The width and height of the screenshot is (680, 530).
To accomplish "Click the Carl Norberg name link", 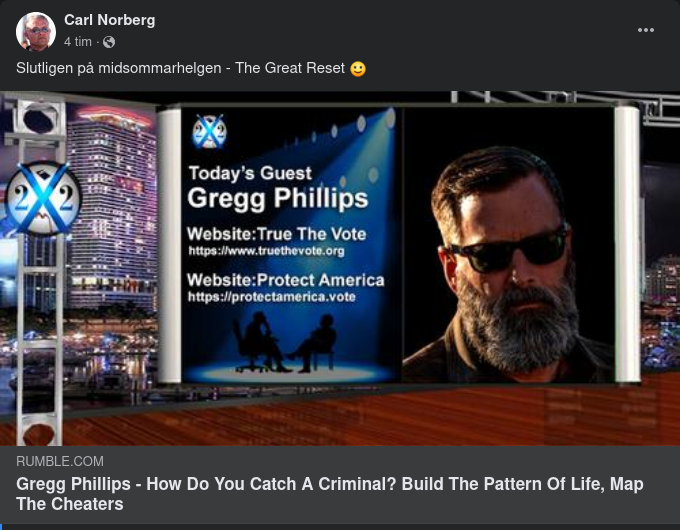I will [x=110, y=20].
